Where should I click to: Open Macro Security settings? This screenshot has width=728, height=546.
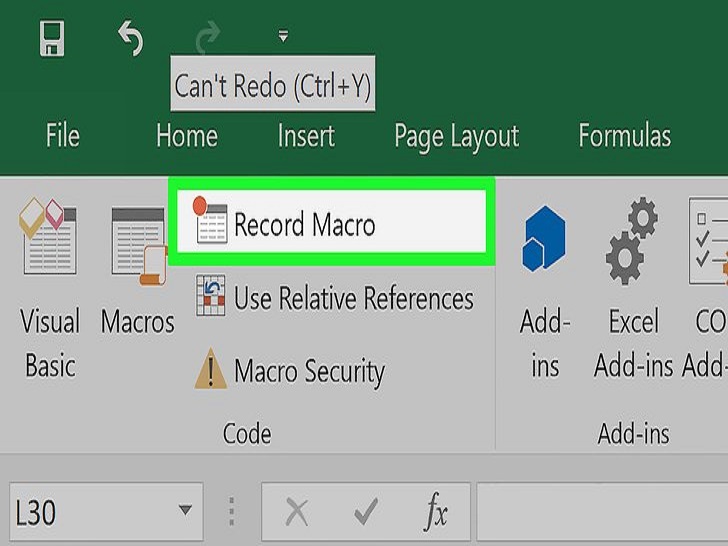pos(310,372)
